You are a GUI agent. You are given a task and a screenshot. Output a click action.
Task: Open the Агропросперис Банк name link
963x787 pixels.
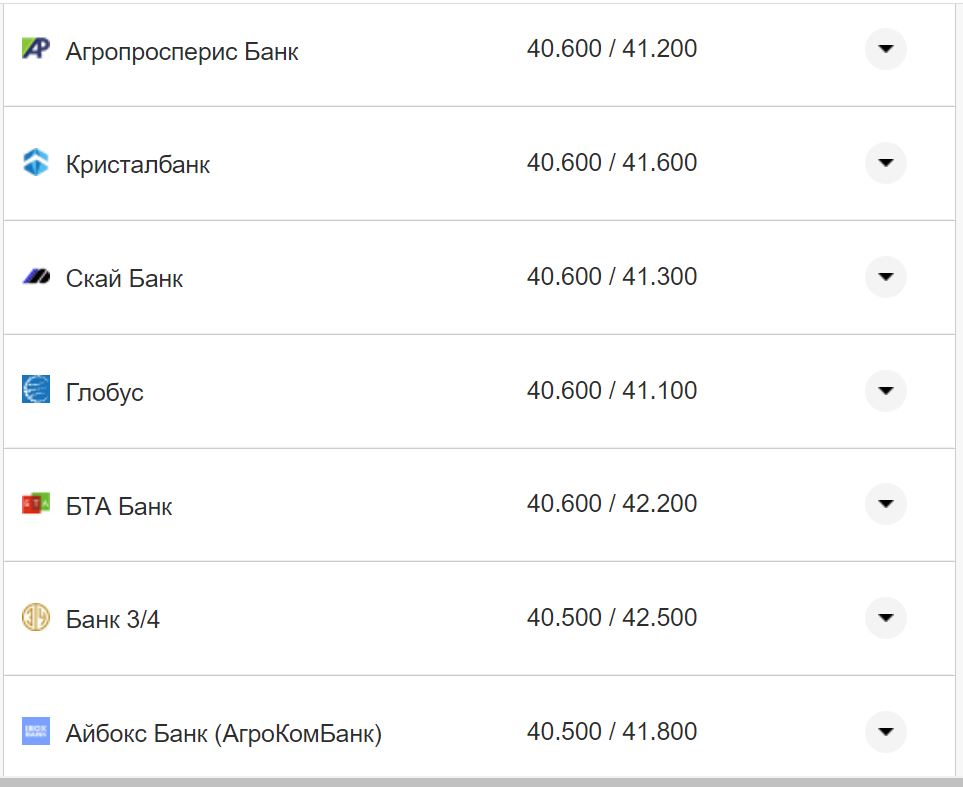click(182, 51)
